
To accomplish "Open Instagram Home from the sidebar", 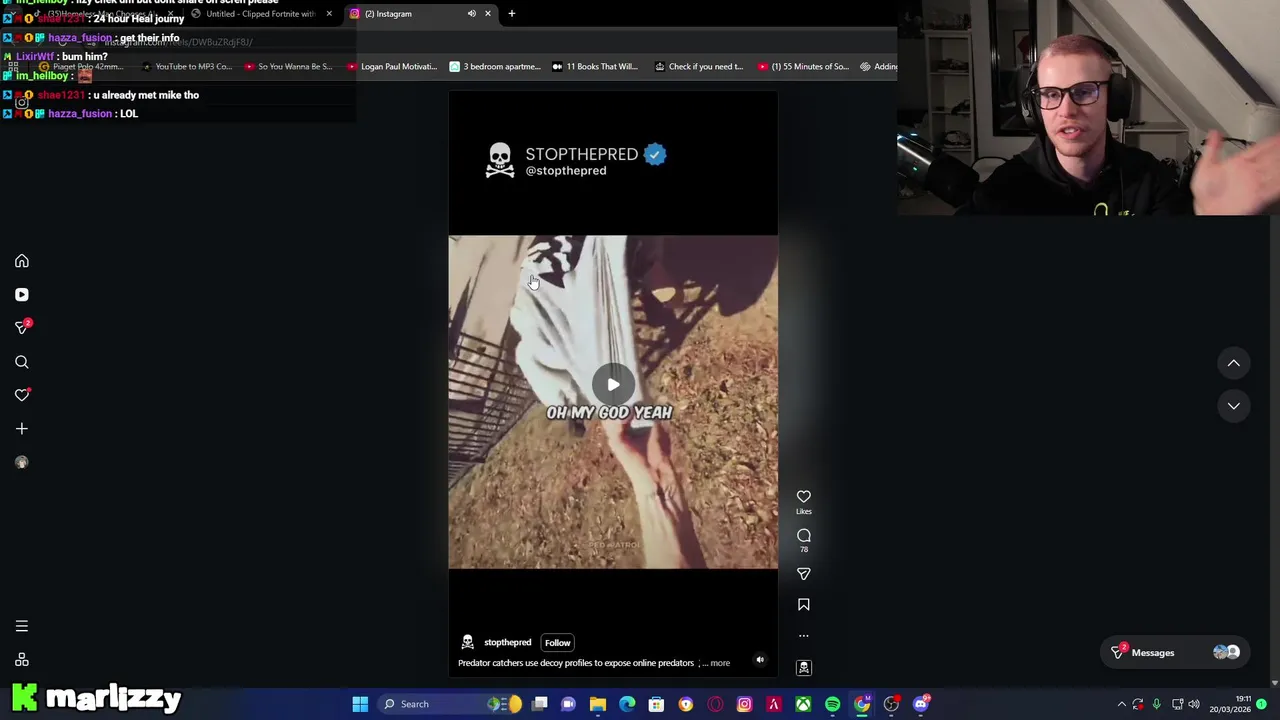I will click(21, 261).
